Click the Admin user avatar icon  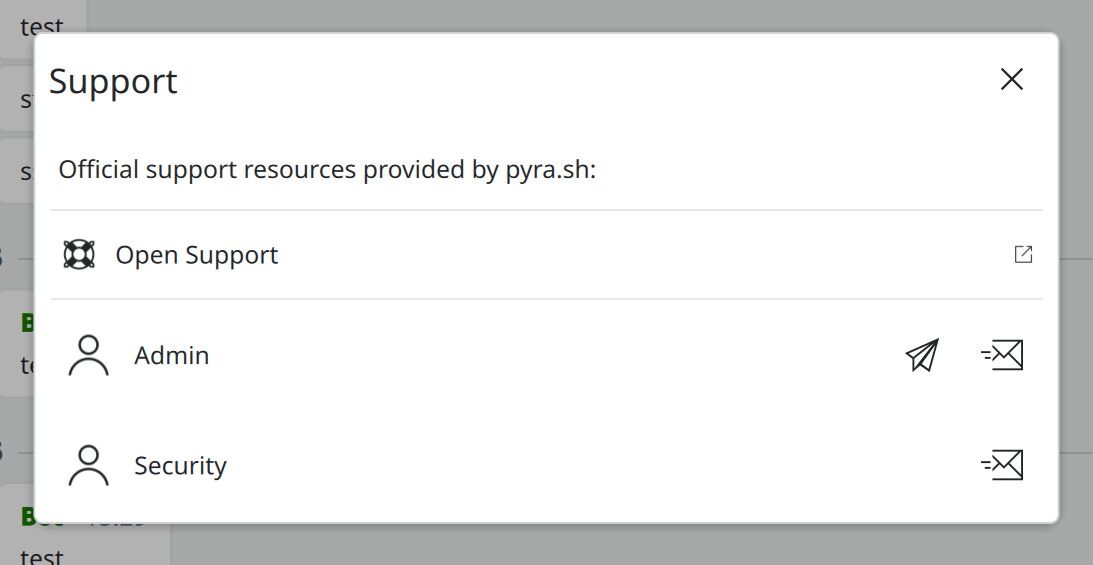tap(89, 355)
